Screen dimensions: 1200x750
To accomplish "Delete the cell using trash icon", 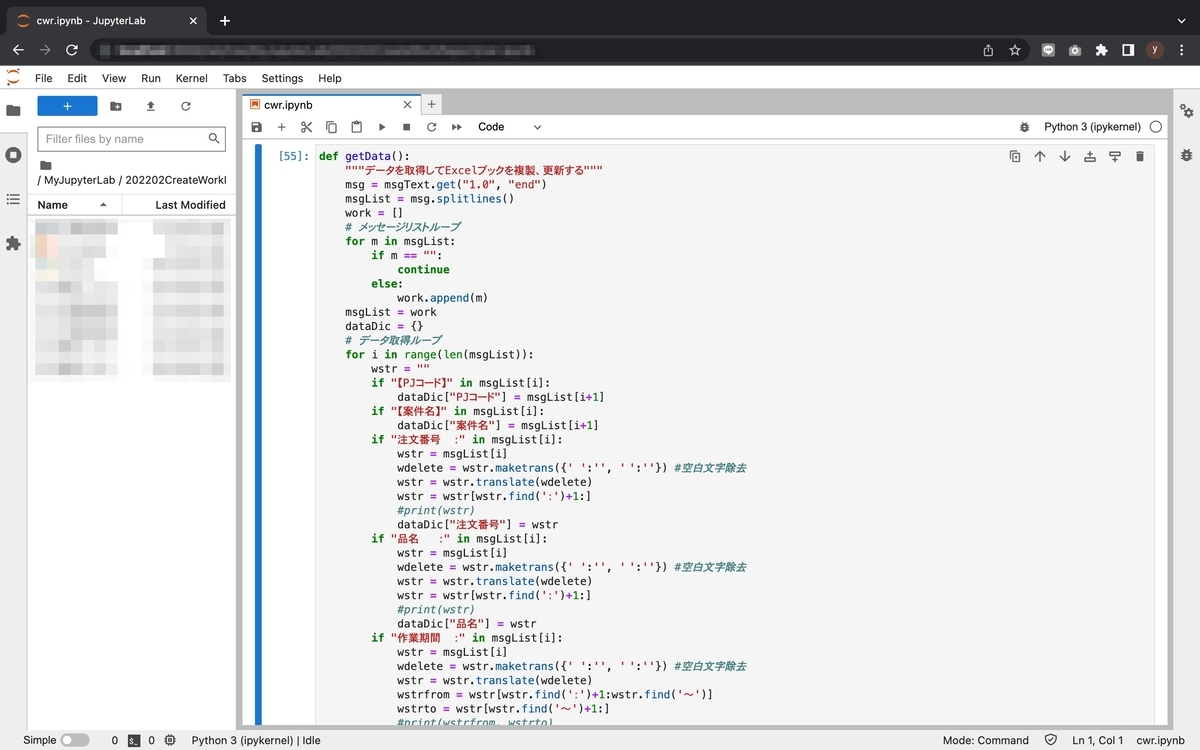I will (x=1141, y=156).
